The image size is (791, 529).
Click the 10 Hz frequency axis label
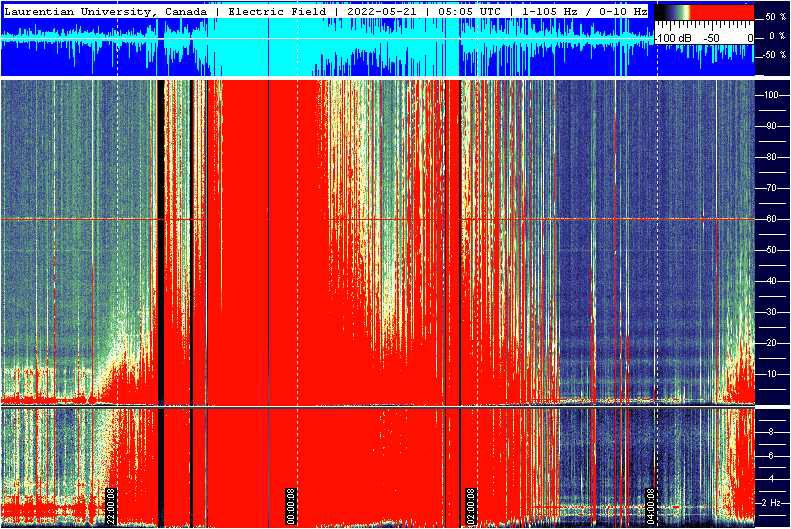pyautogui.click(x=771, y=374)
